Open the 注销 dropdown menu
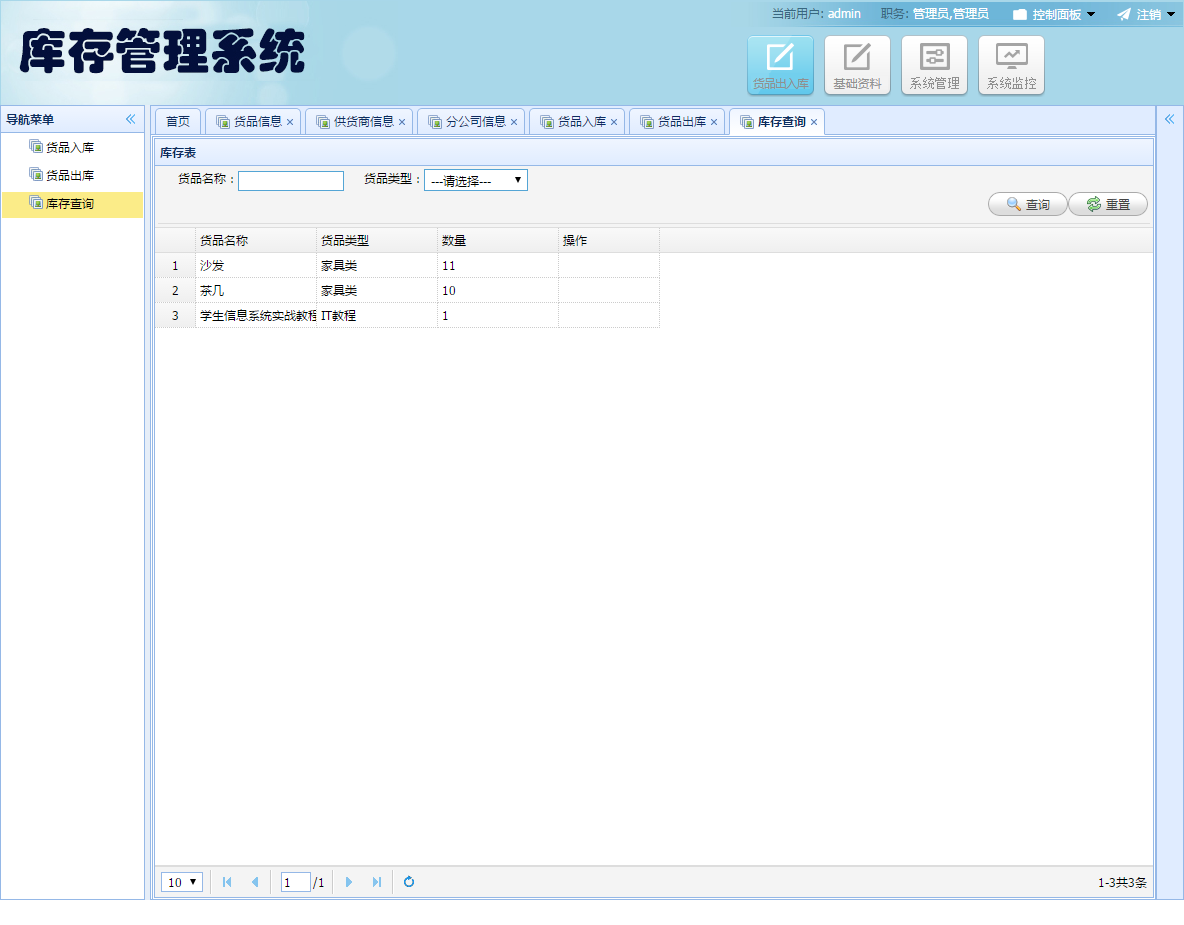The width and height of the screenshot is (1184, 925). (1146, 14)
